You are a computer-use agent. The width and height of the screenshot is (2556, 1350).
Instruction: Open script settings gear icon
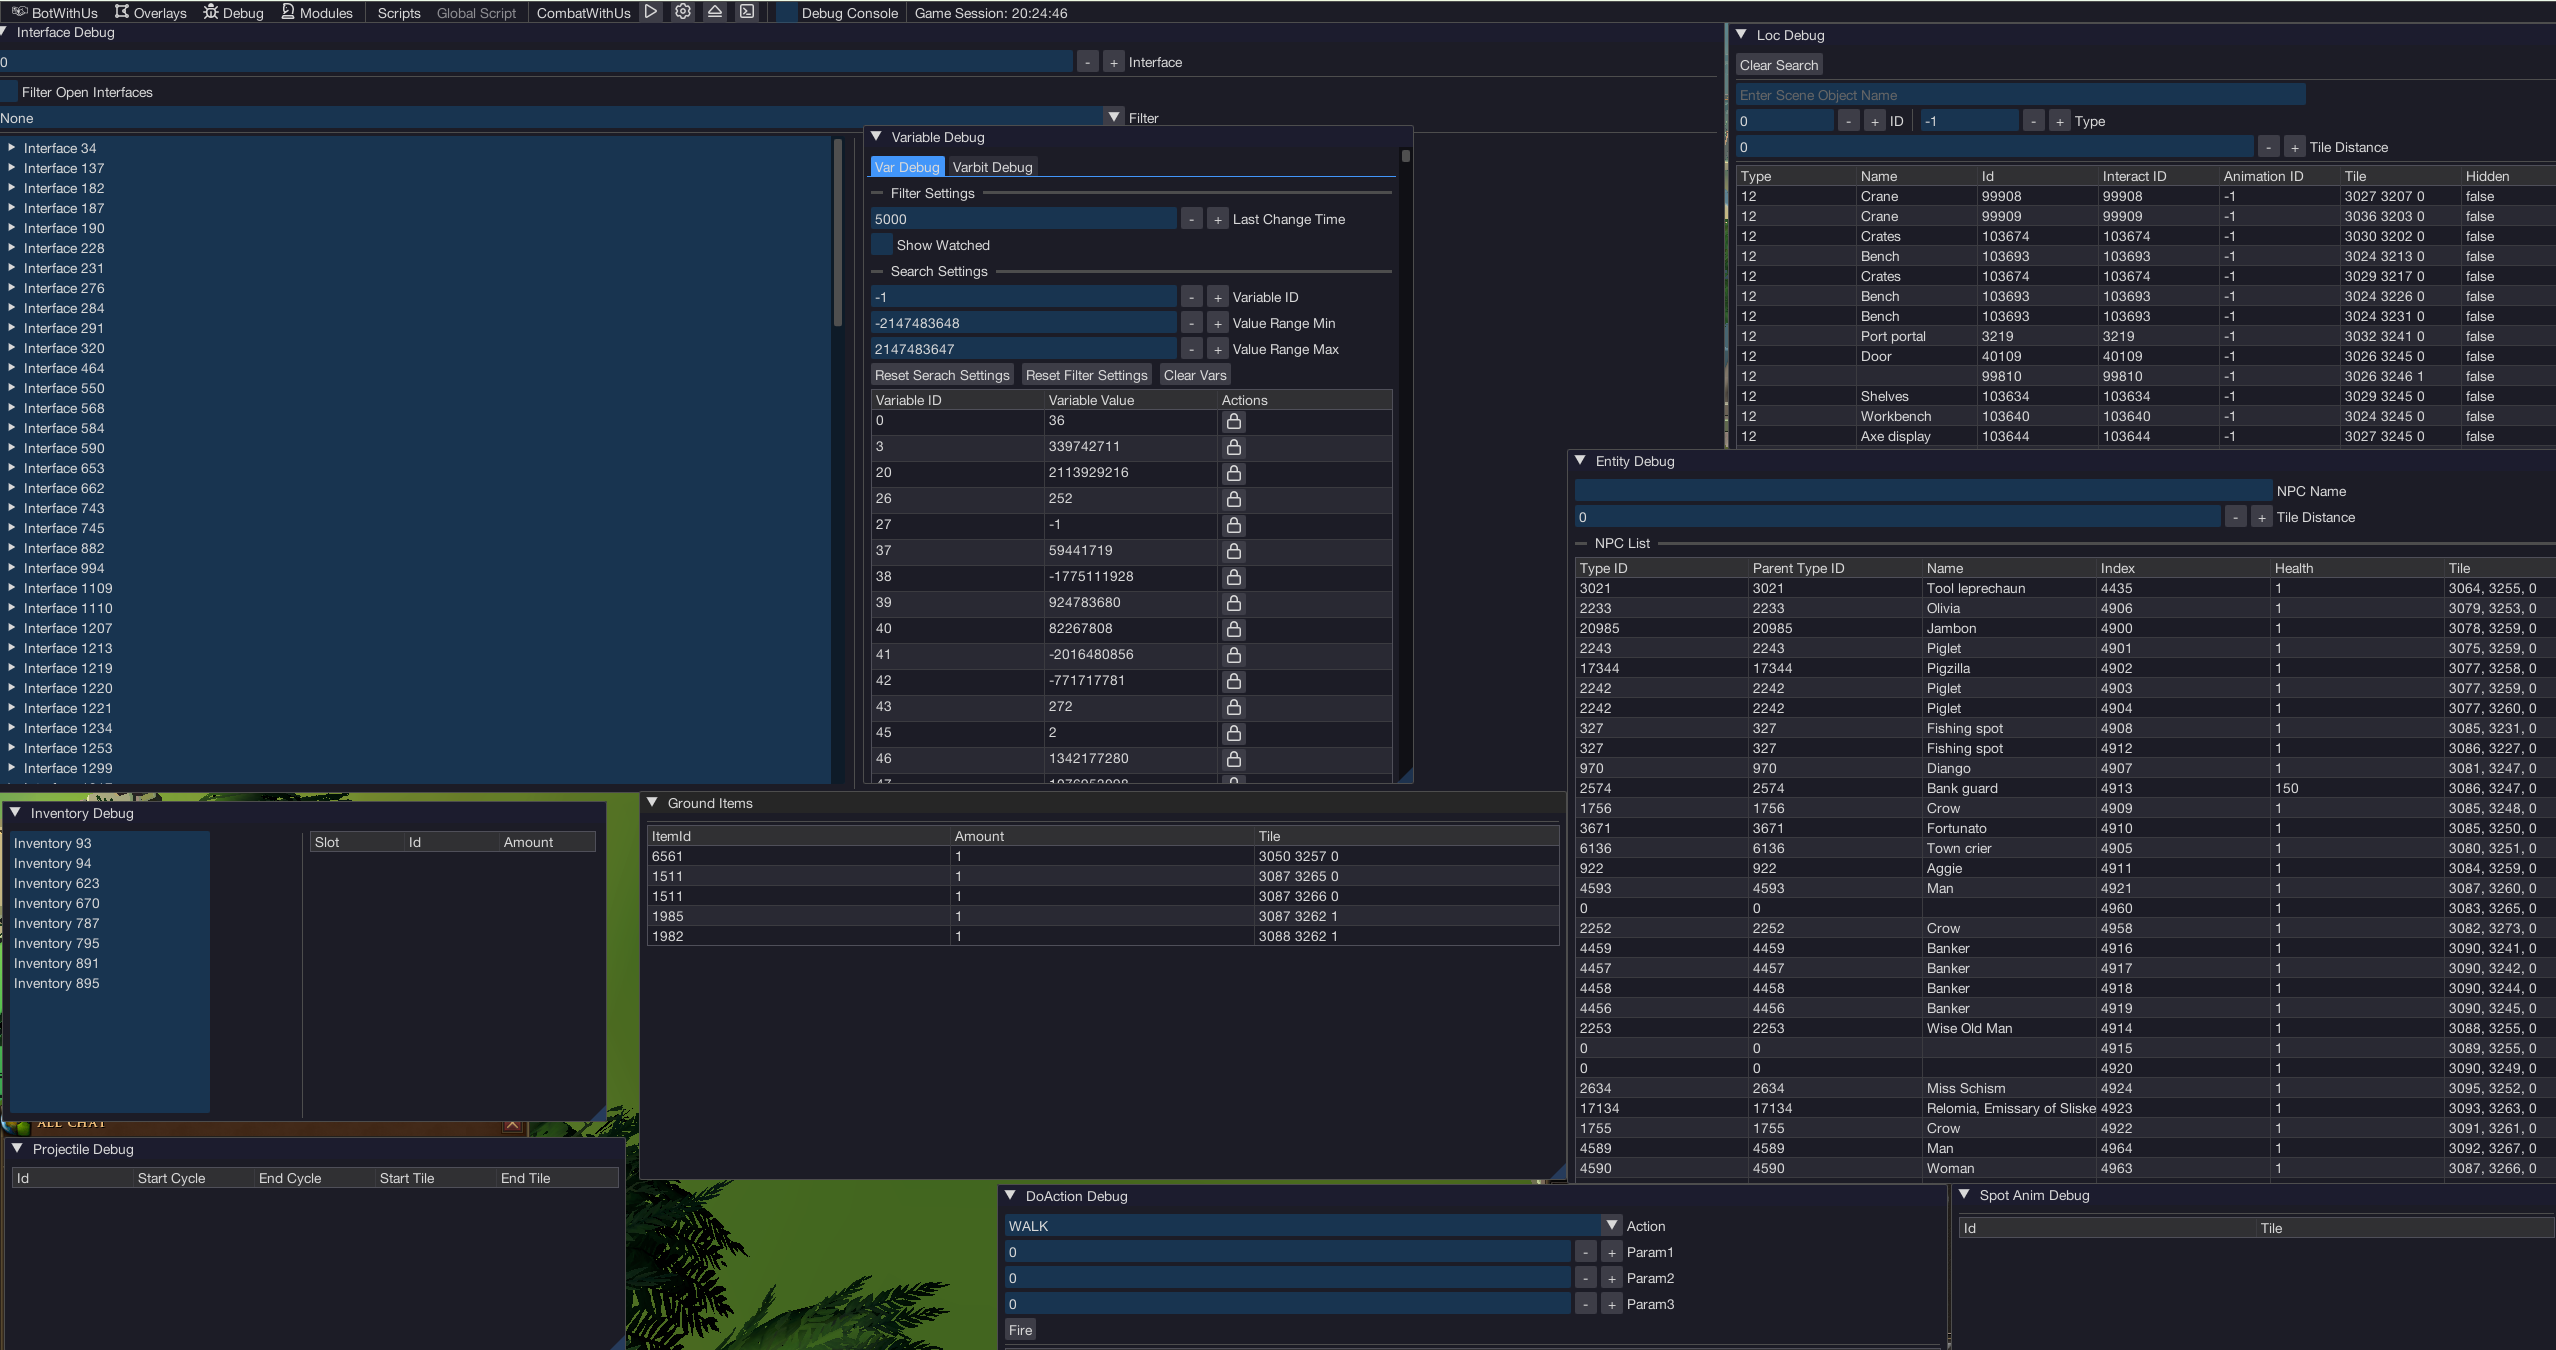click(683, 12)
